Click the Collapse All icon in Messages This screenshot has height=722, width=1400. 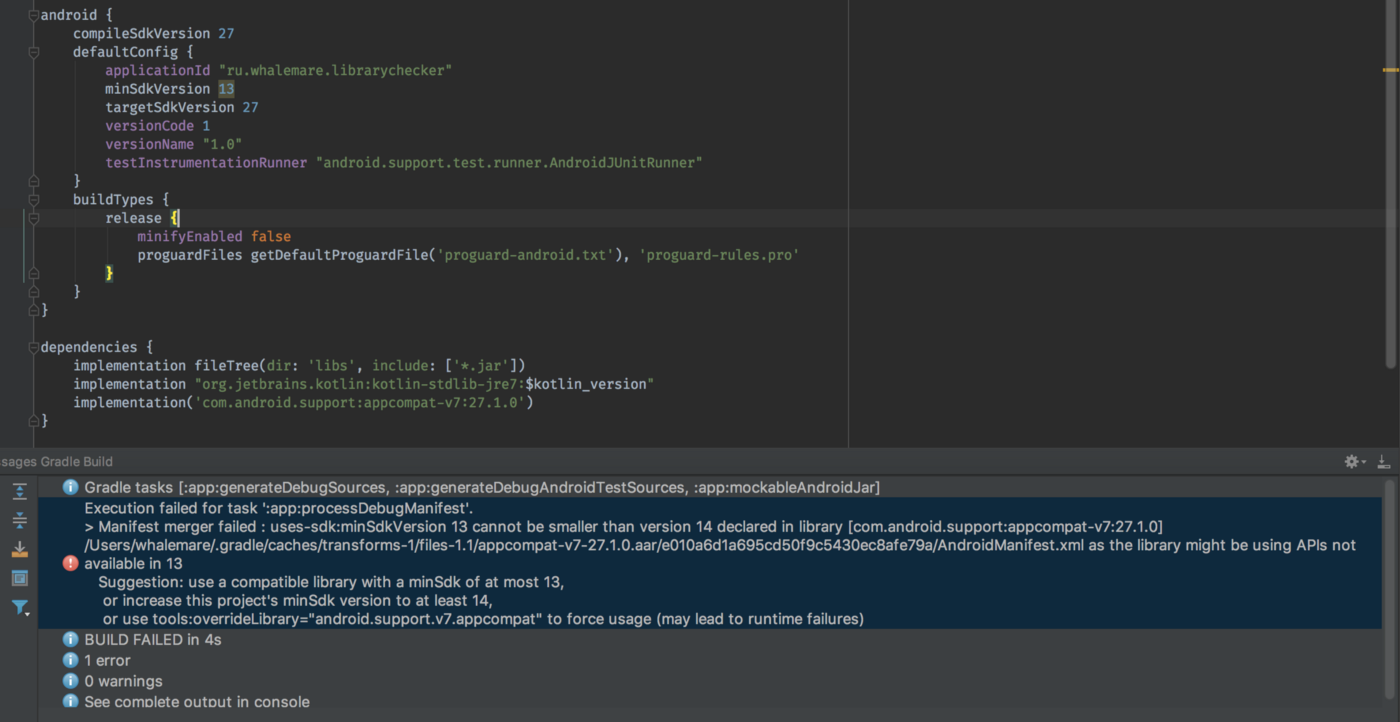point(19,520)
